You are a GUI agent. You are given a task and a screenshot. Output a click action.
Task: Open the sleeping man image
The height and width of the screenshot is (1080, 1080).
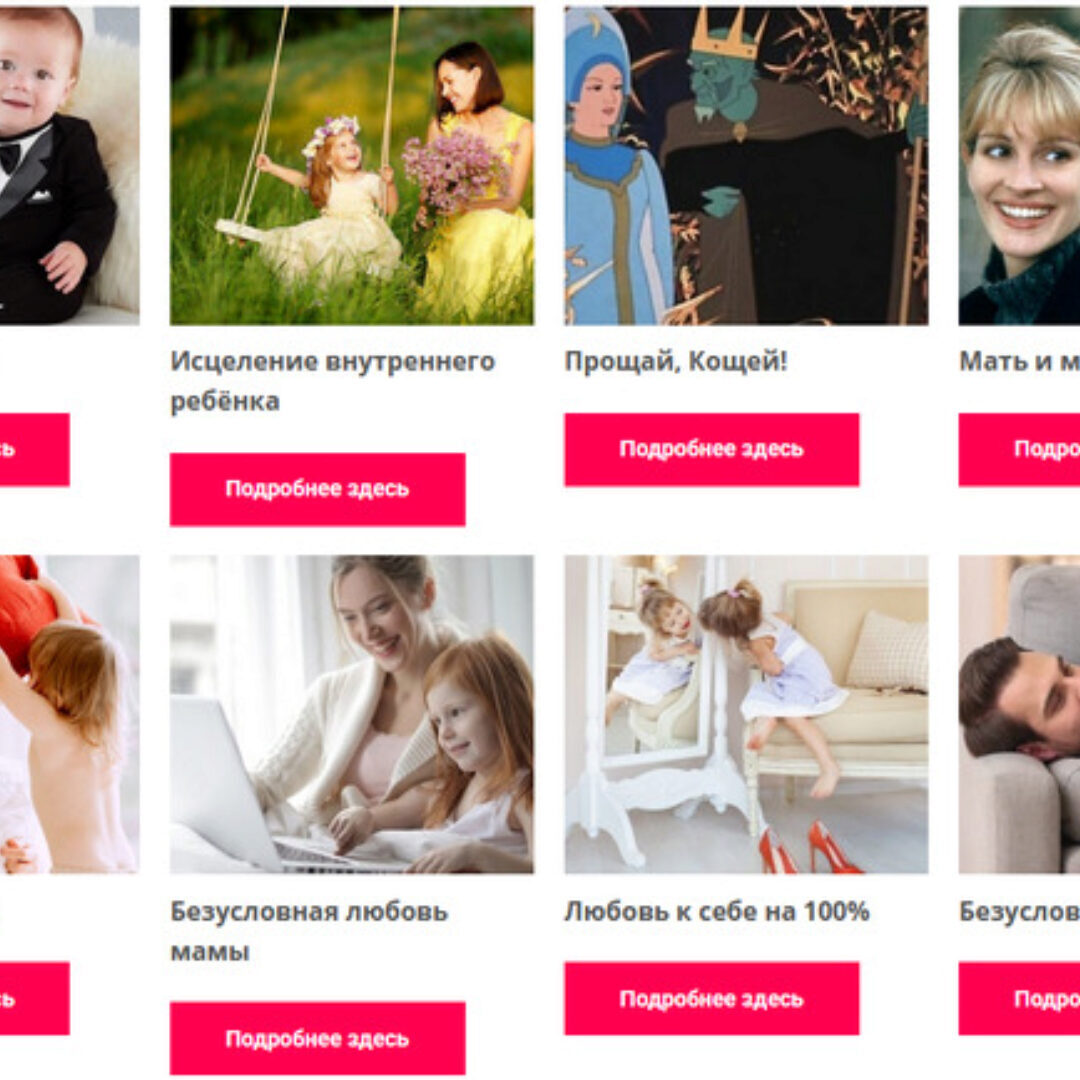click(1019, 714)
